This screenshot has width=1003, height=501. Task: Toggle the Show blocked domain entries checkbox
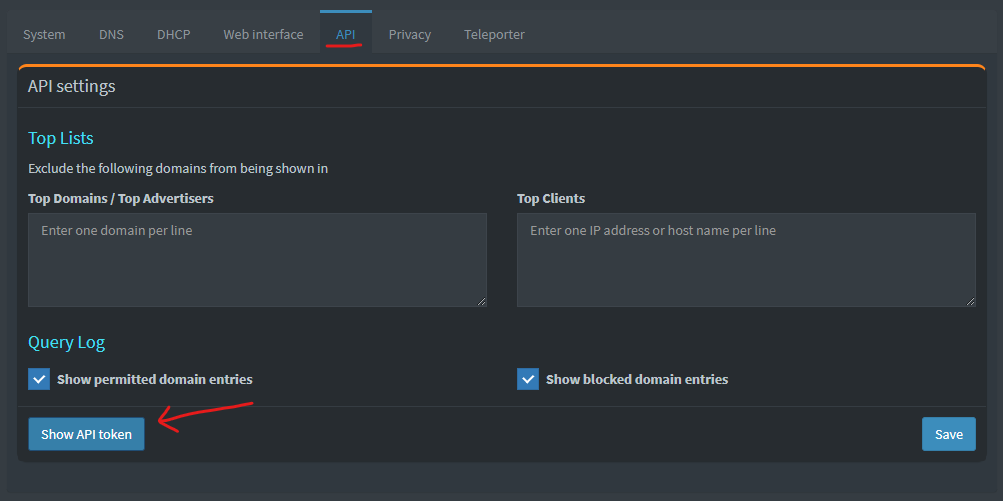(x=528, y=379)
